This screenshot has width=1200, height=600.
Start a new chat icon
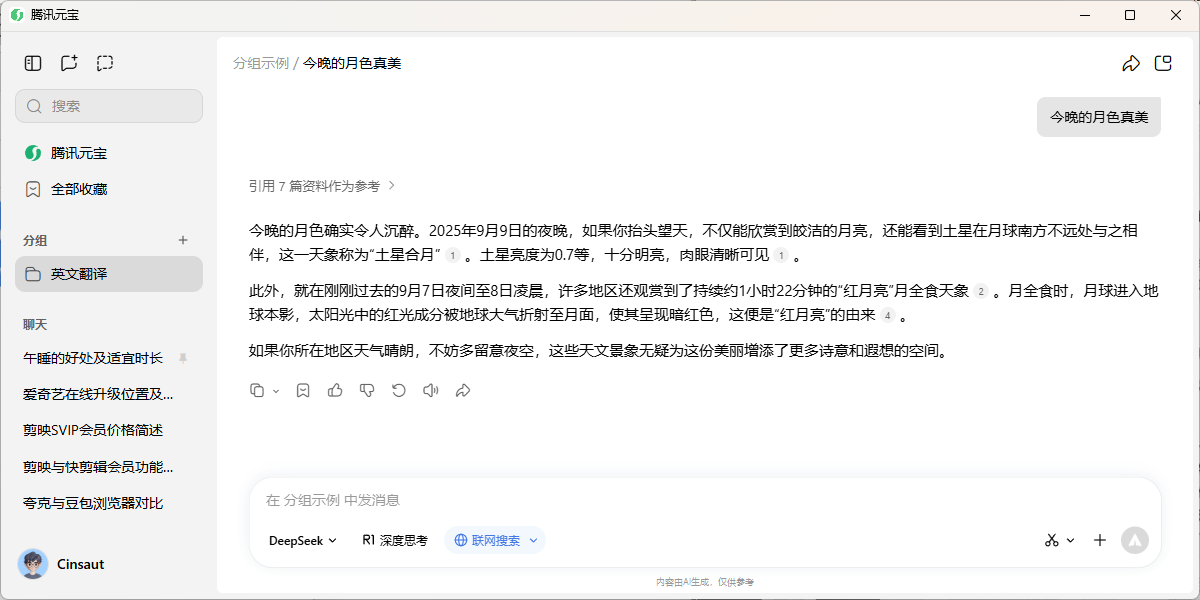[69, 63]
